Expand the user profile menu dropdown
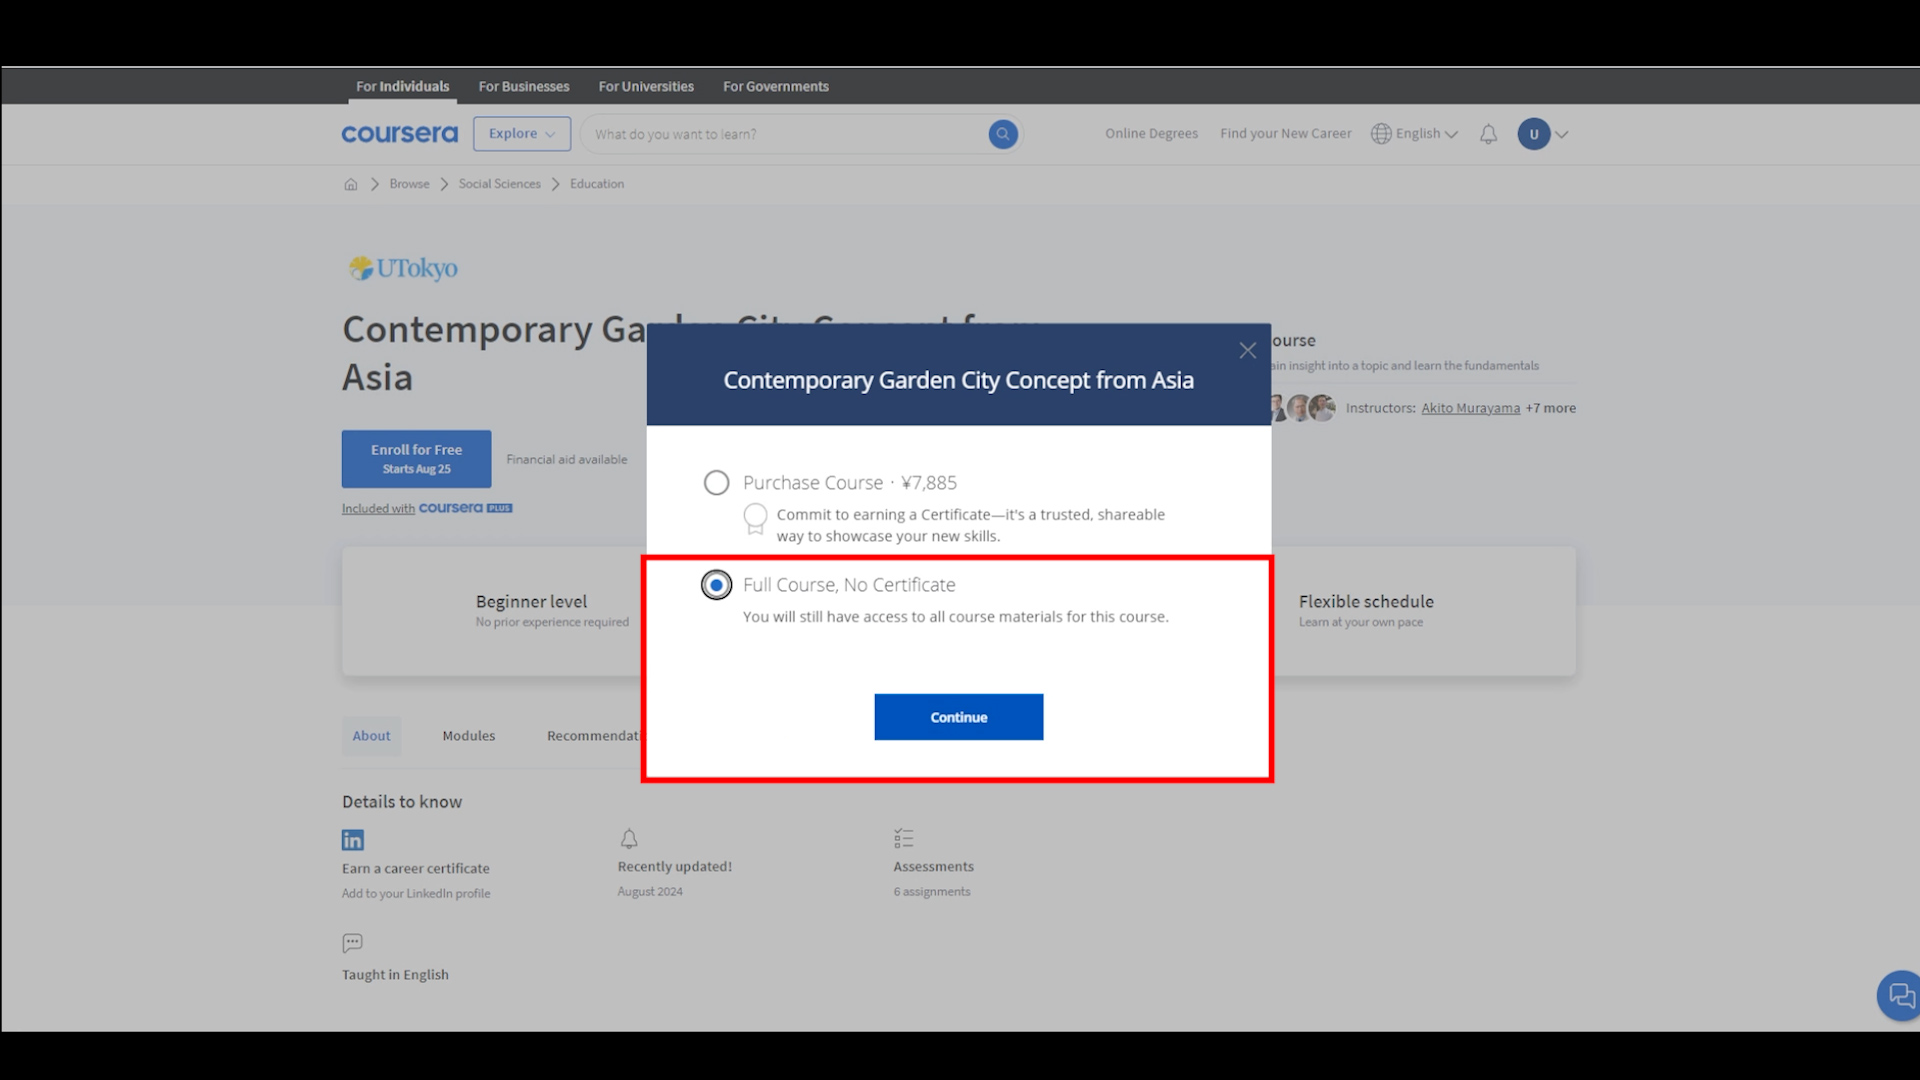This screenshot has width=1920, height=1080. (x=1560, y=133)
